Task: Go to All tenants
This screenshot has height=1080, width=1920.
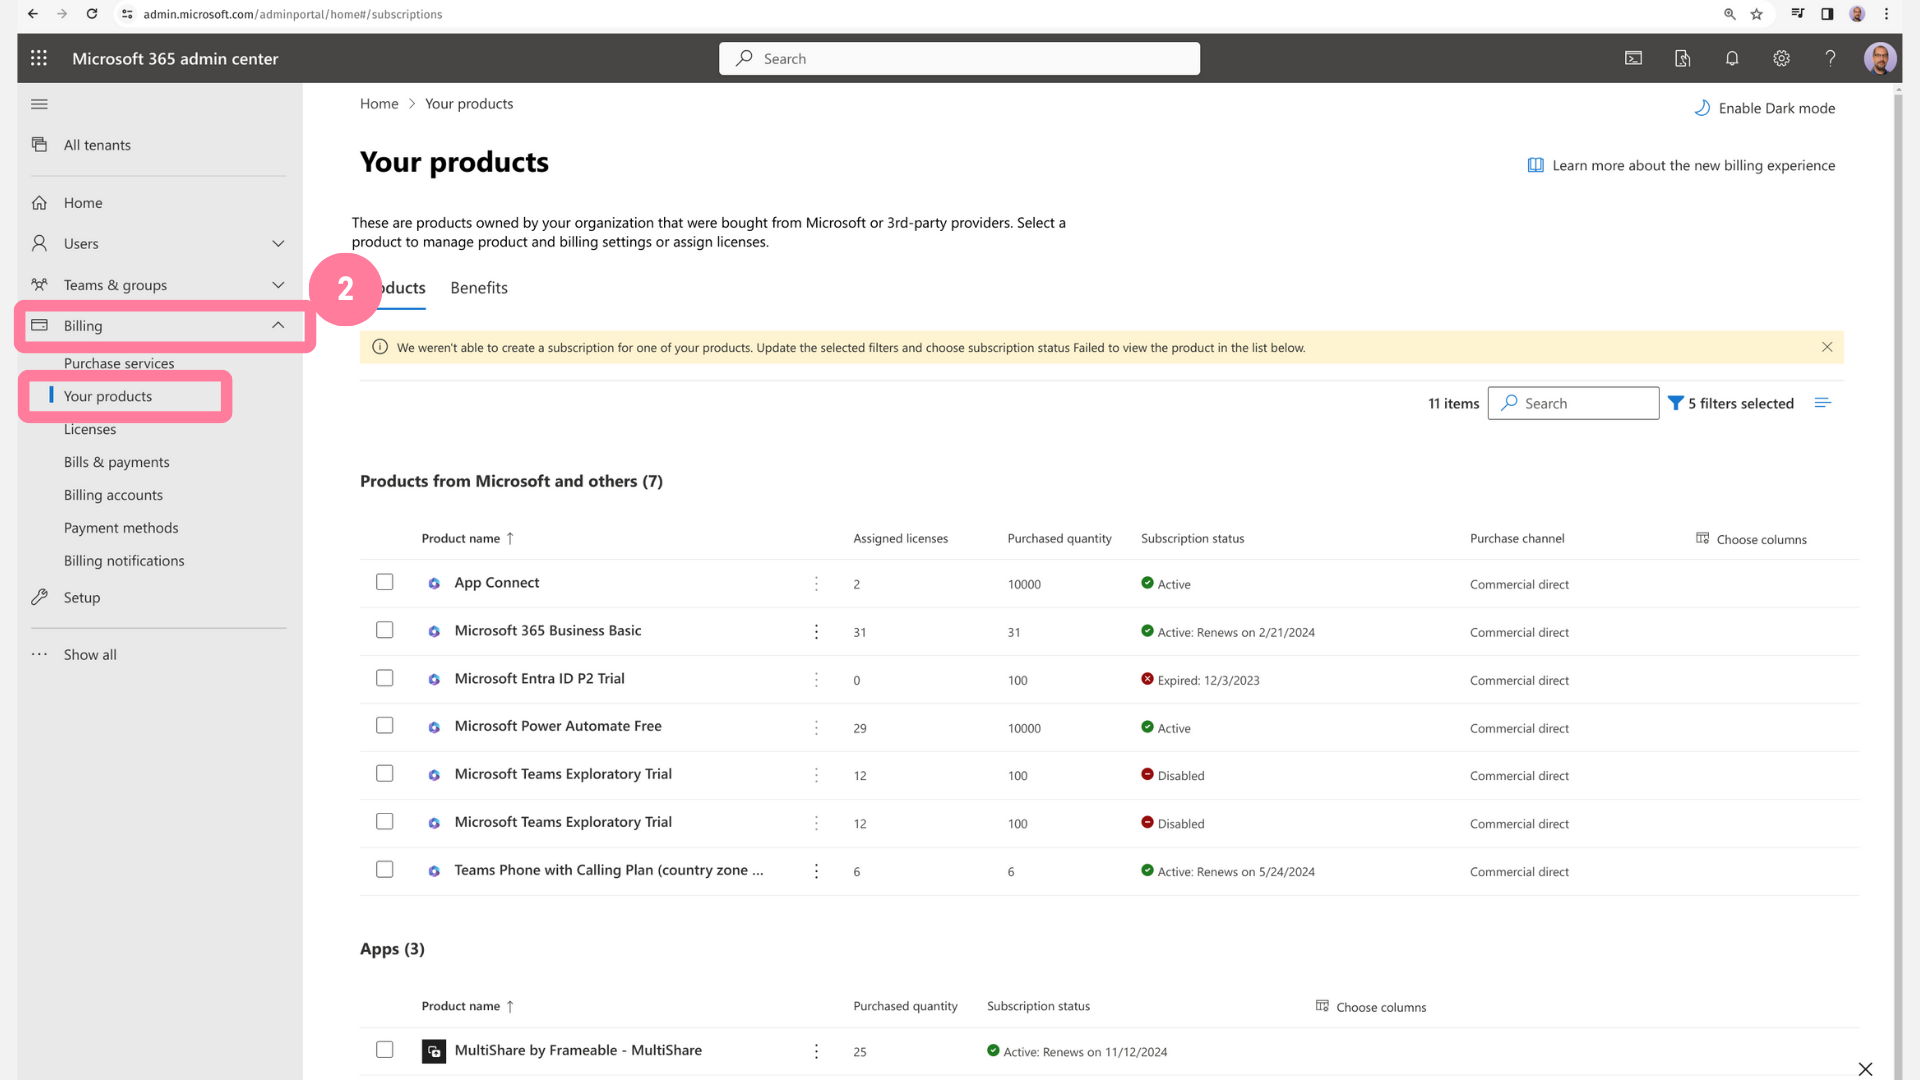Action: [97, 145]
